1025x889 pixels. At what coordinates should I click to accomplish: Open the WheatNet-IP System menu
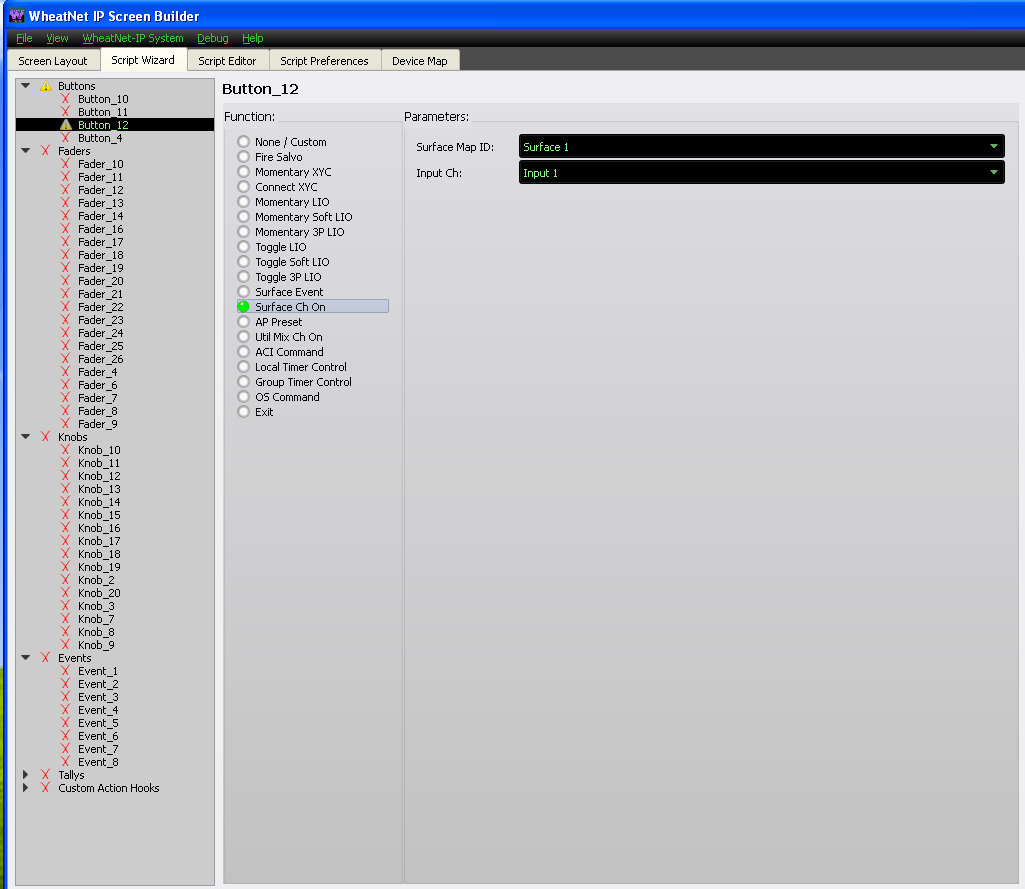click(133, 38)
